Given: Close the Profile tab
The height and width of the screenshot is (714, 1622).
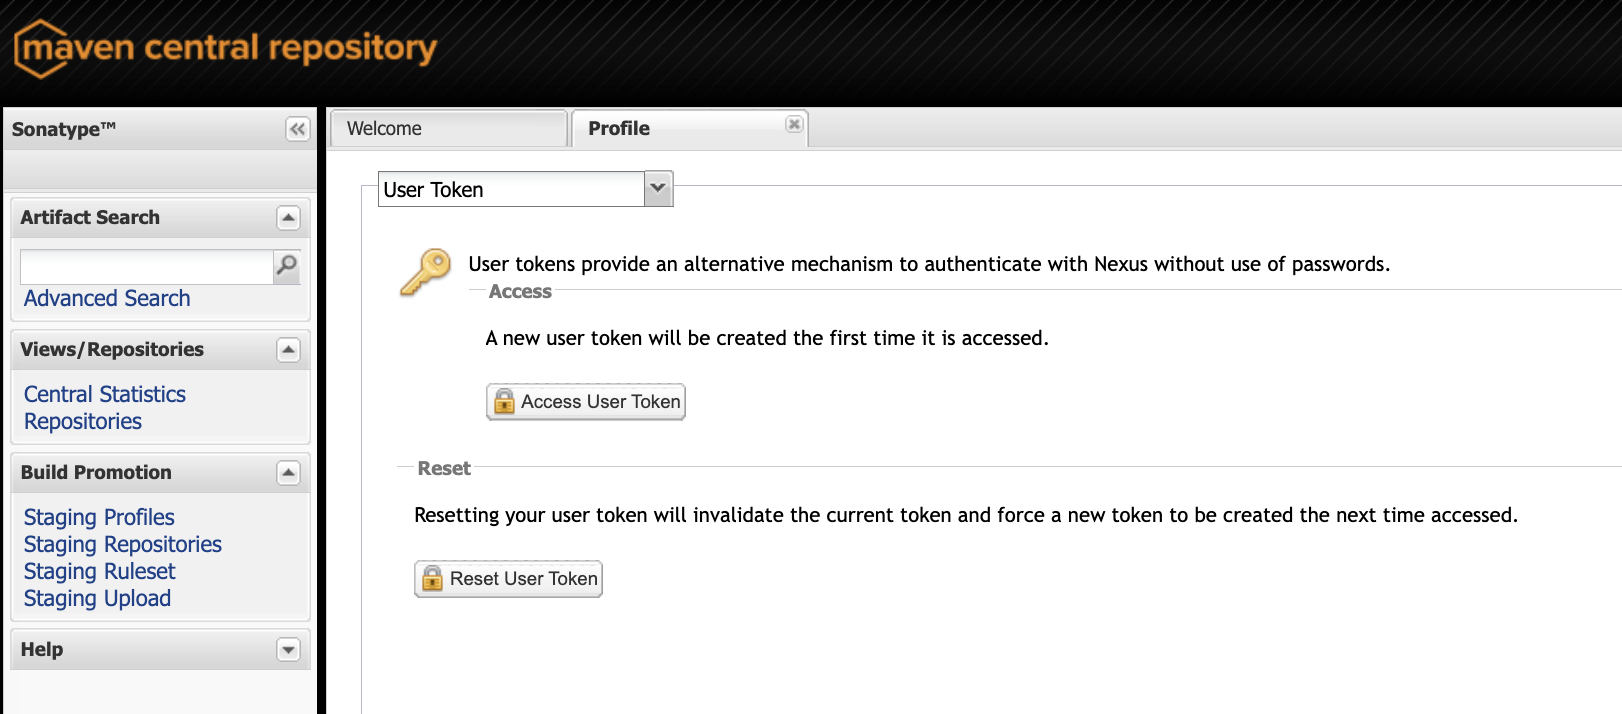Looking at the screenshot, I should pos(794,124).
